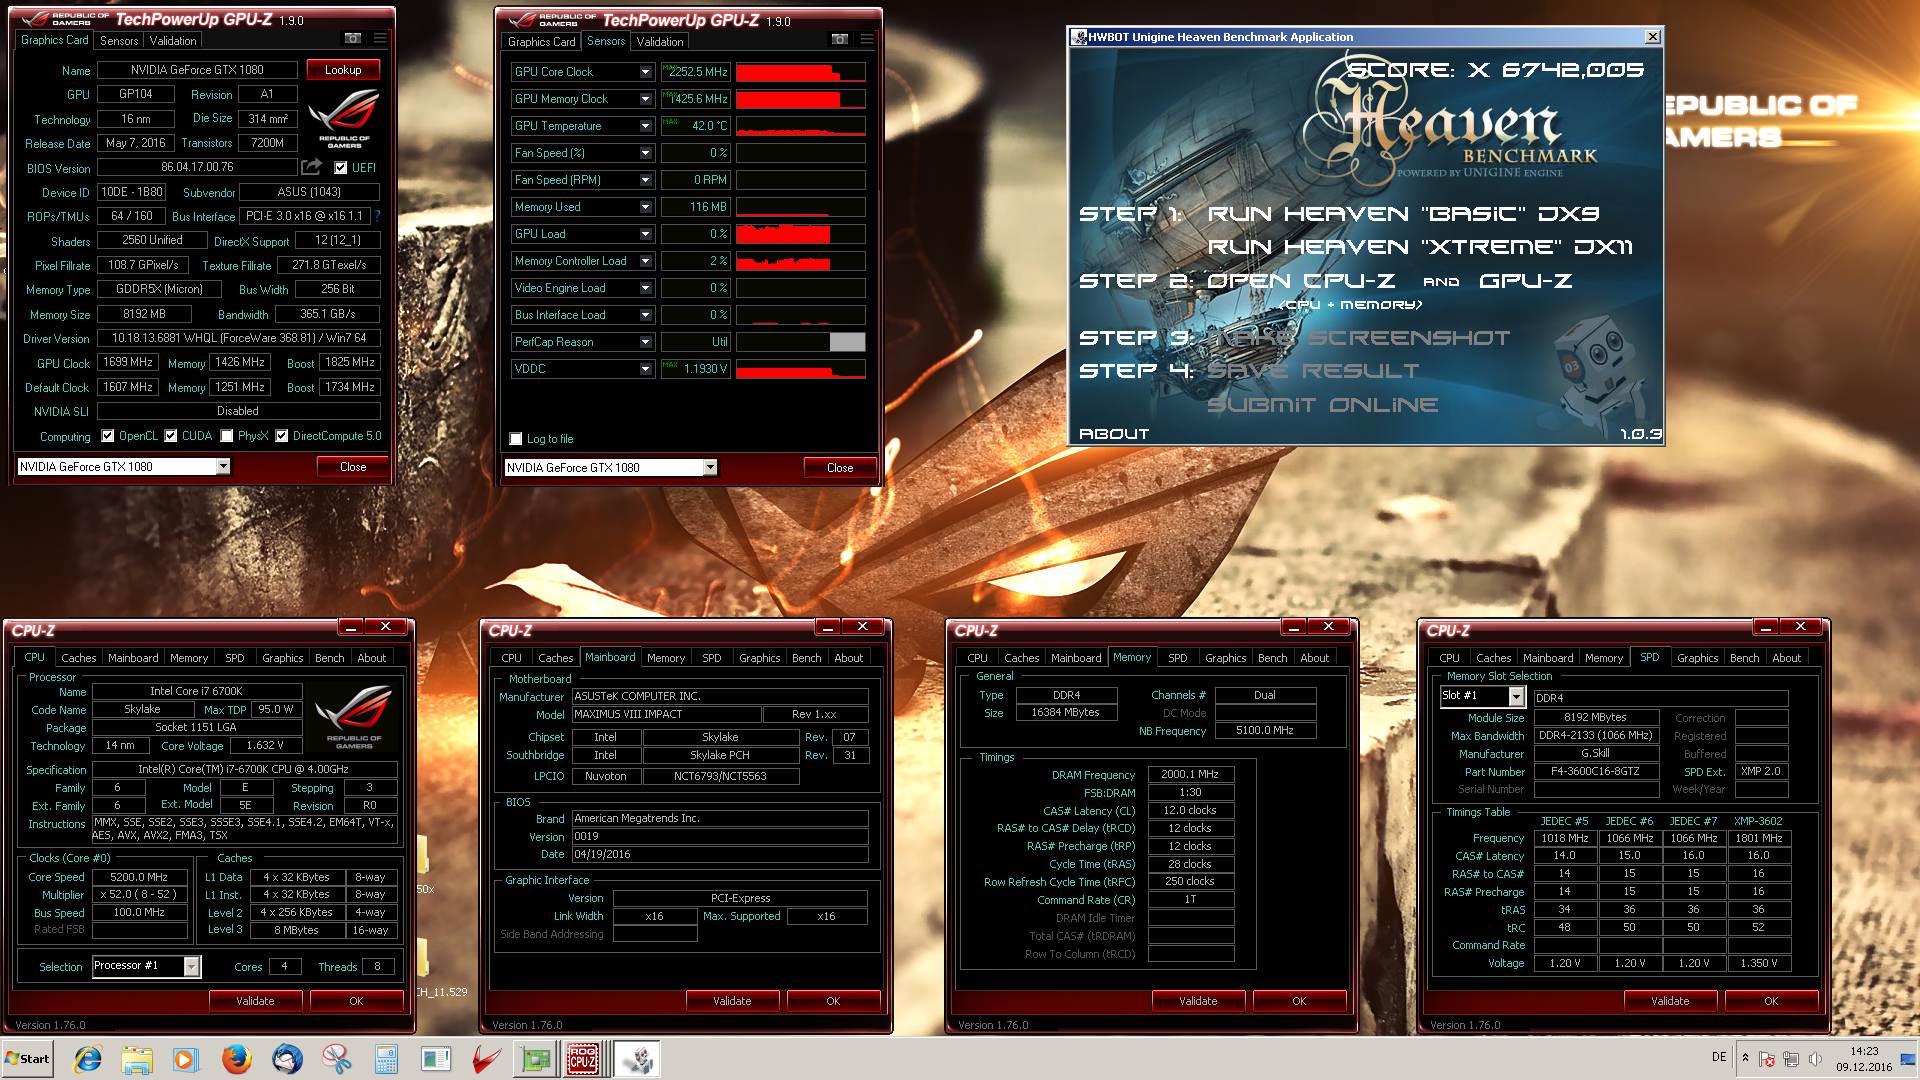The width and height of the screenshot is (1920, 1080).
Task: Open the GPU Temperature sensor dropdown
Action: [x=645, y=126]
